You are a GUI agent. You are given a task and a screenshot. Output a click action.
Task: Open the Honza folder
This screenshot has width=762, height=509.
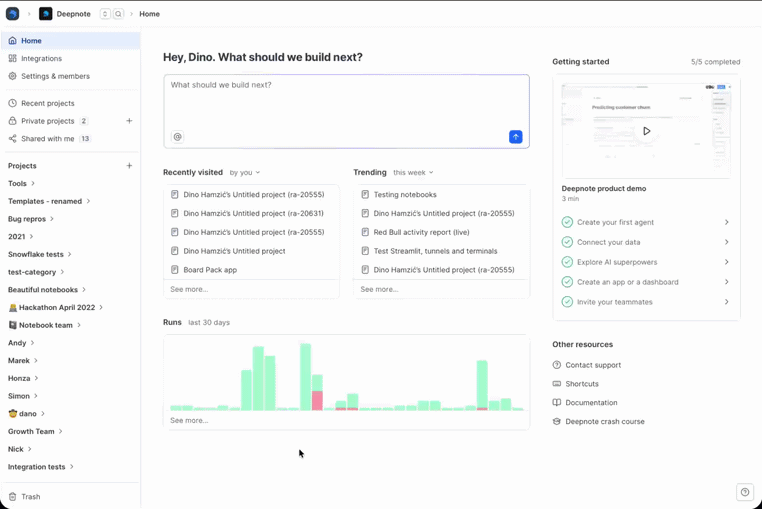click(23, 378)
